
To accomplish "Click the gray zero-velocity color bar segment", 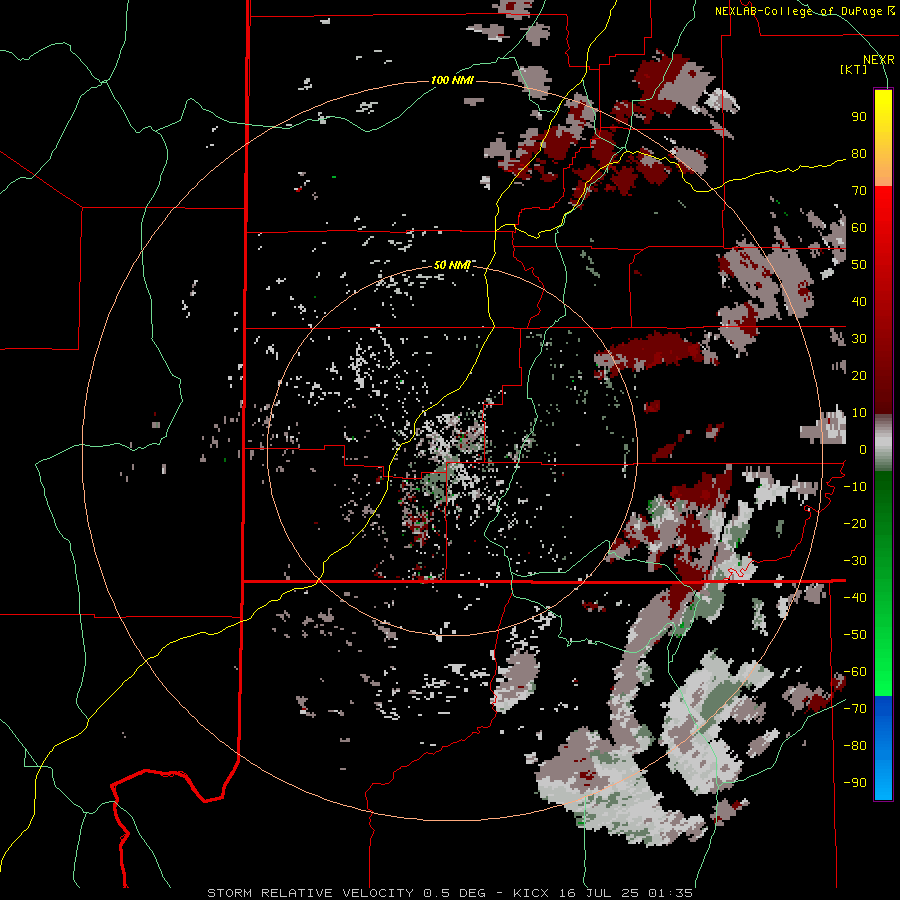I will 883,443.
